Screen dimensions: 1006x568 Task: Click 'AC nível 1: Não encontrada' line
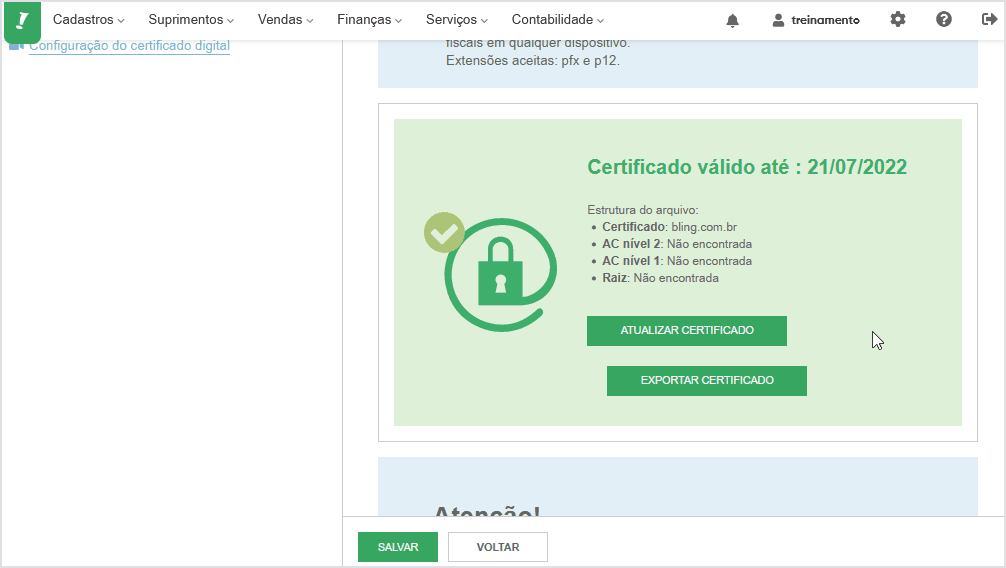[x=677, y=261]
